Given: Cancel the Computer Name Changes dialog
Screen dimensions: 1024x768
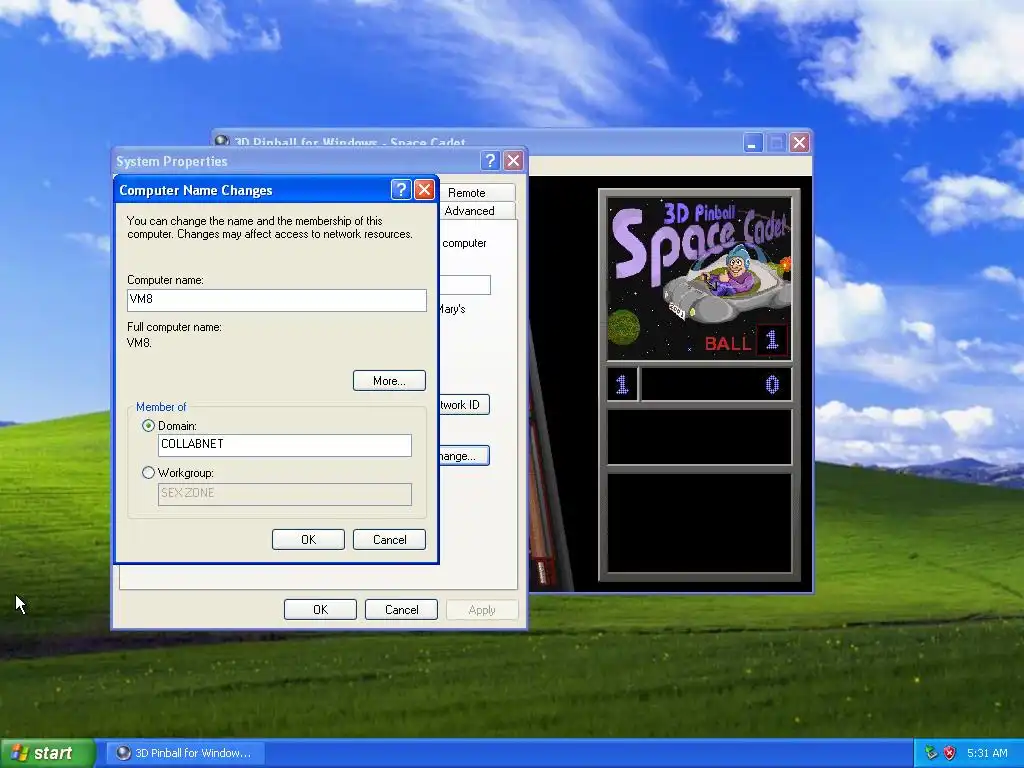Looking at the screenshot, I should pyautogui.click(x=389, y=539).
